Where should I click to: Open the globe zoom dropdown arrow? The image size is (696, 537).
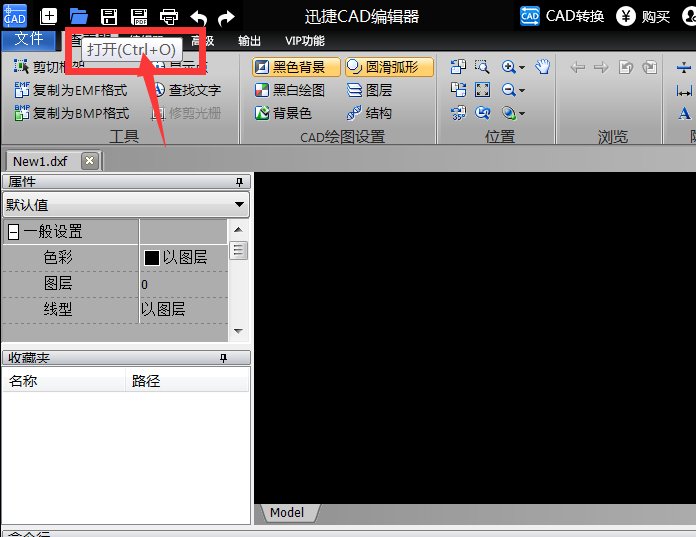coord(522,114)
